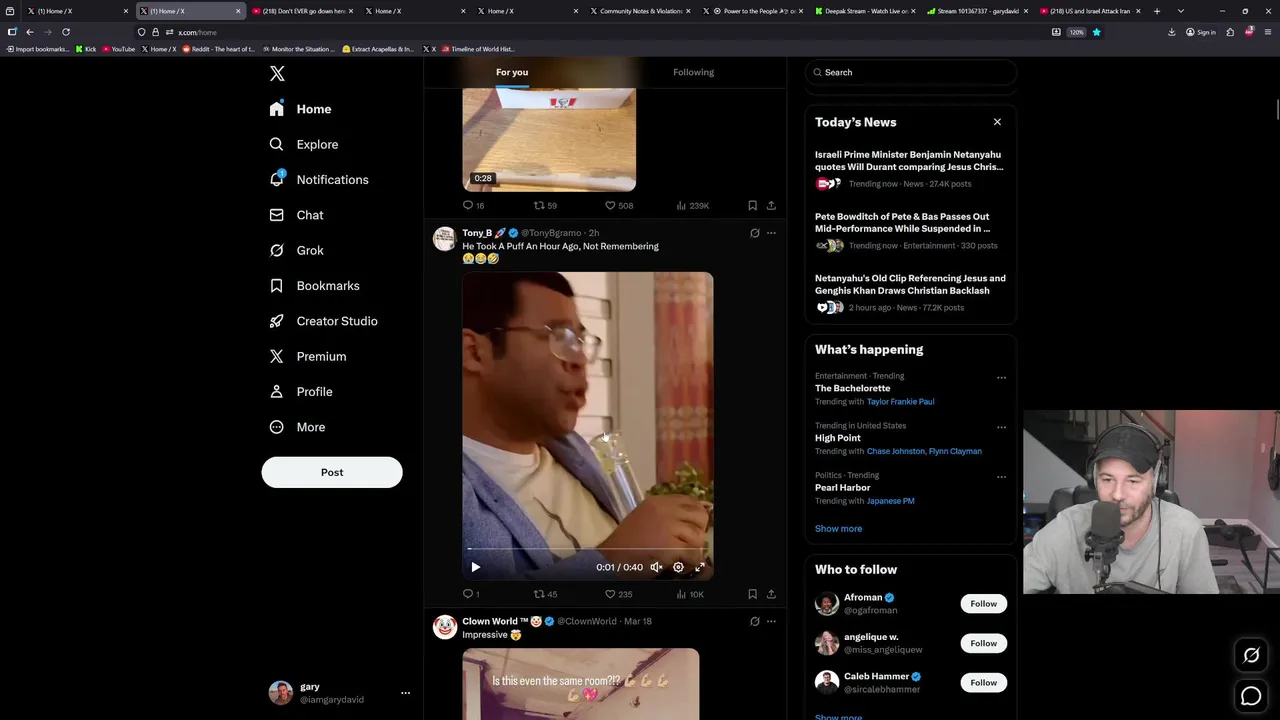Open more options for The Bachelorette trend

point(1001,378)
